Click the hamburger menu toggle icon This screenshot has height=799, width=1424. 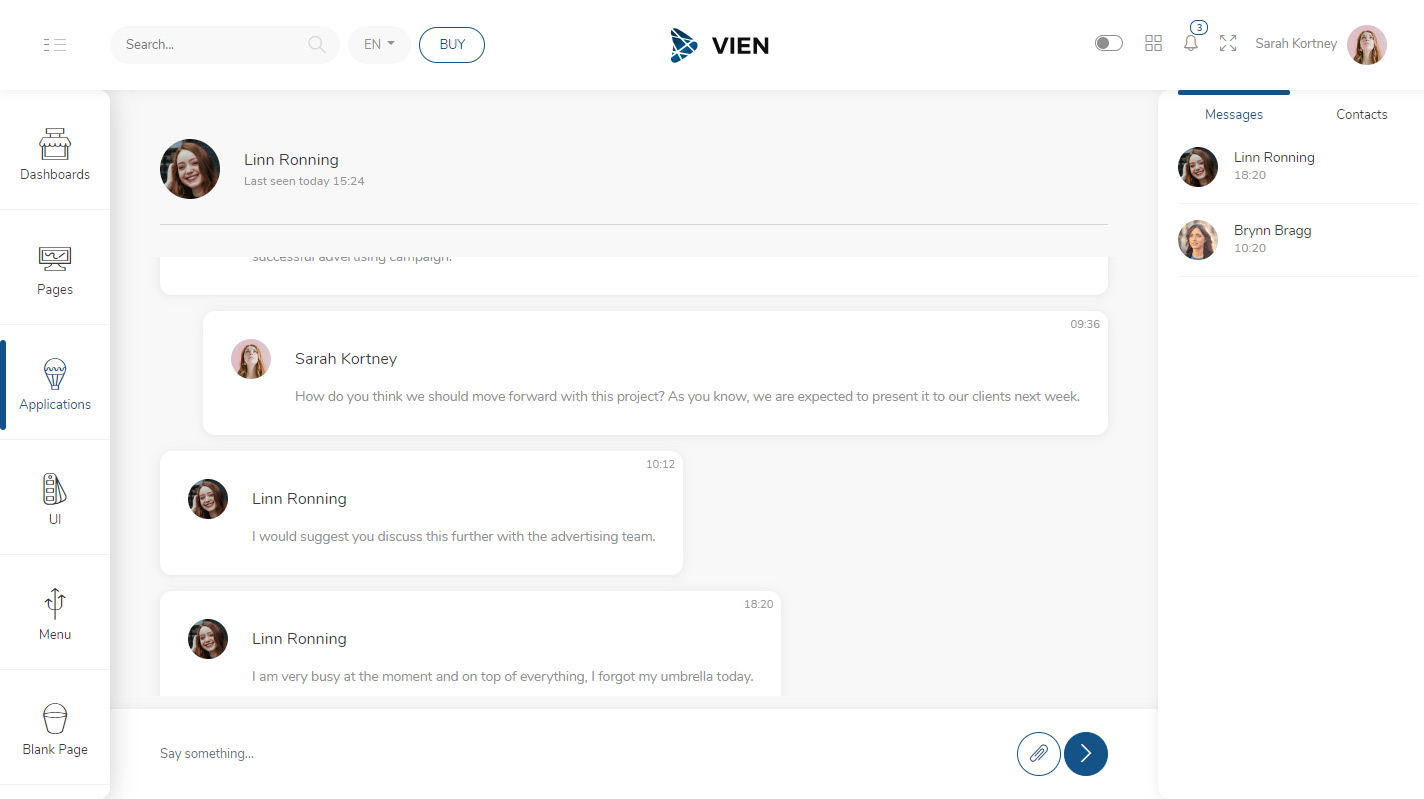(x=55, y=45)
